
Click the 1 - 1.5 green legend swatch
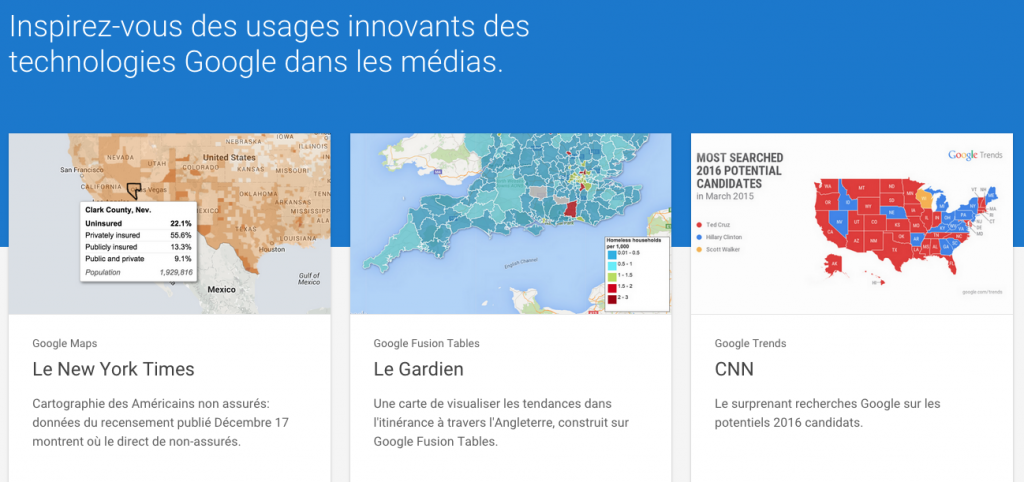click(x=612, y=276)
